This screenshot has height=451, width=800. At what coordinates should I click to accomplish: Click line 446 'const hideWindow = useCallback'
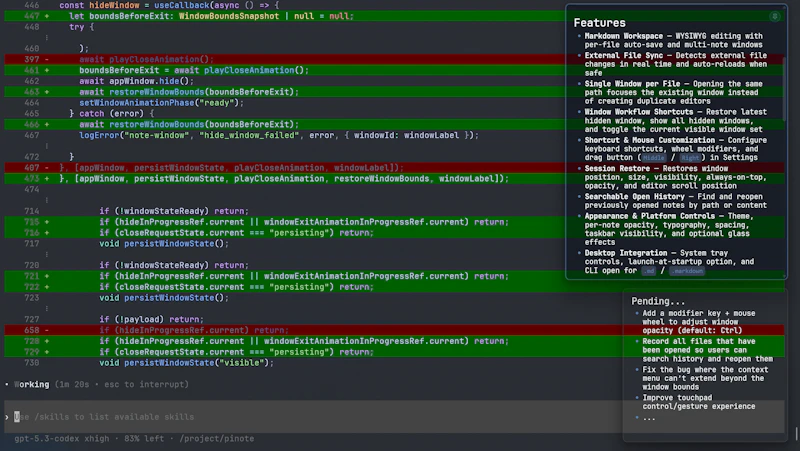coord(169,5)
